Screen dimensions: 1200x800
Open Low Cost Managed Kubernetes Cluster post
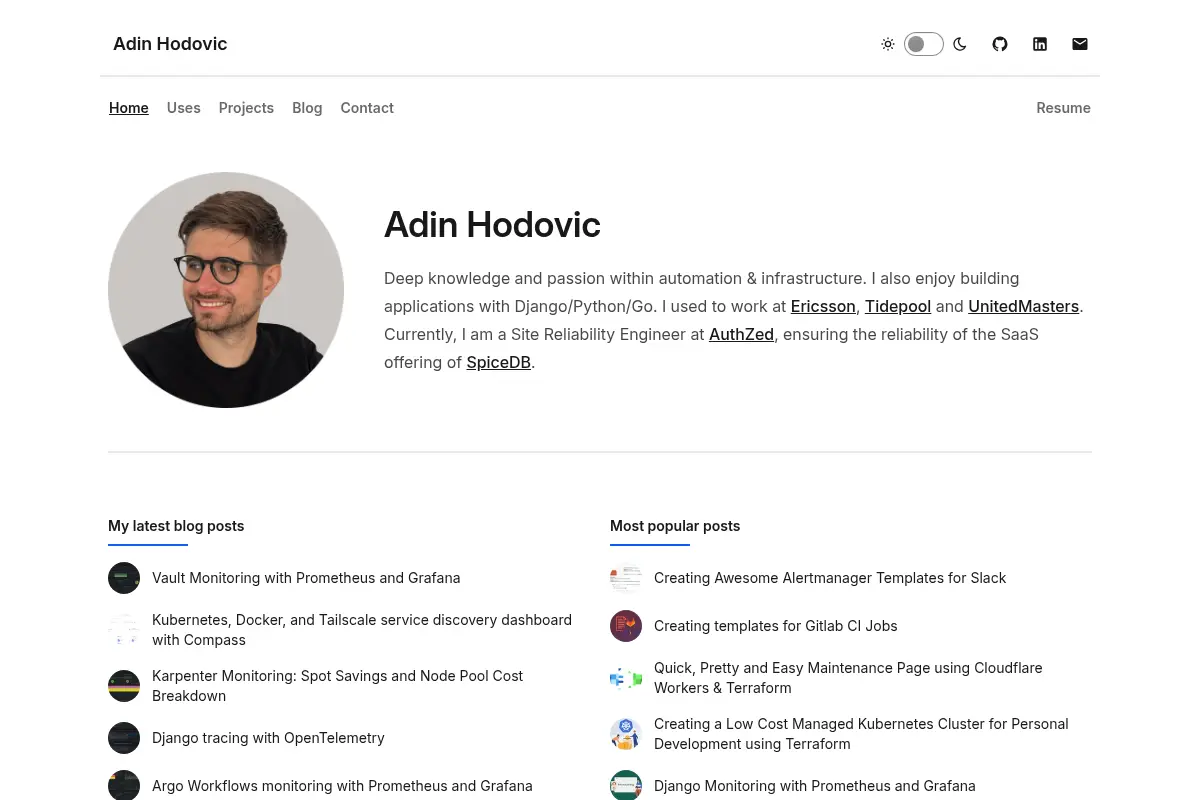tap(861, 734)
